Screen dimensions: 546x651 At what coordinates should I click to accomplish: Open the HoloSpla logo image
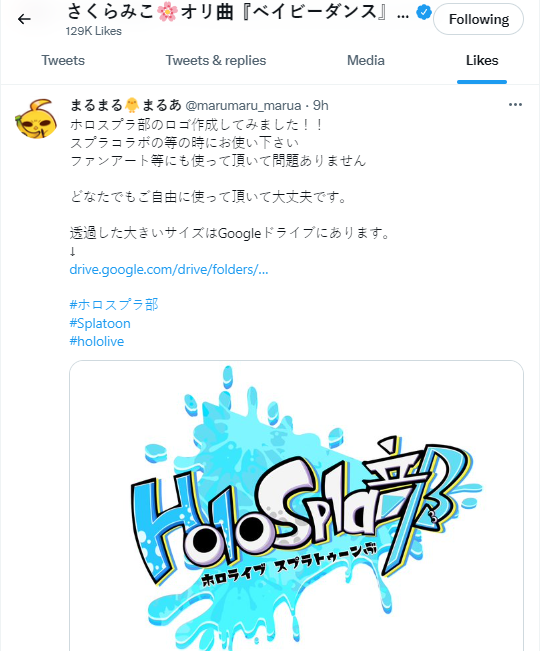pos(296,506)
